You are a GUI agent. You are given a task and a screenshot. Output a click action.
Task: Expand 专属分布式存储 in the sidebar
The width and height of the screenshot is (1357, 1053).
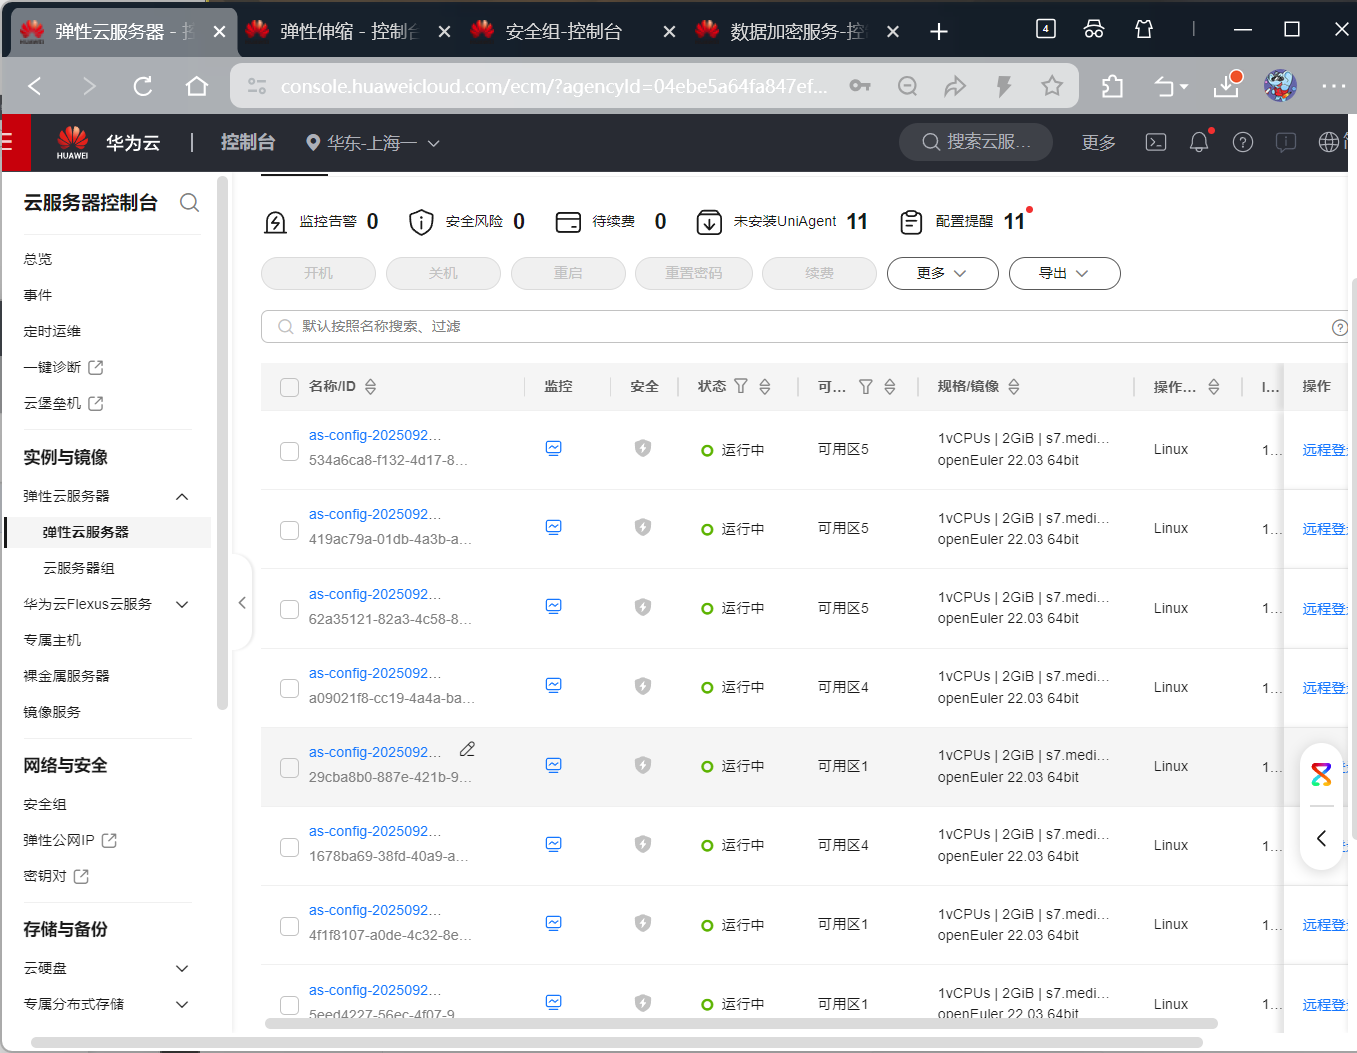[182, 1004]
